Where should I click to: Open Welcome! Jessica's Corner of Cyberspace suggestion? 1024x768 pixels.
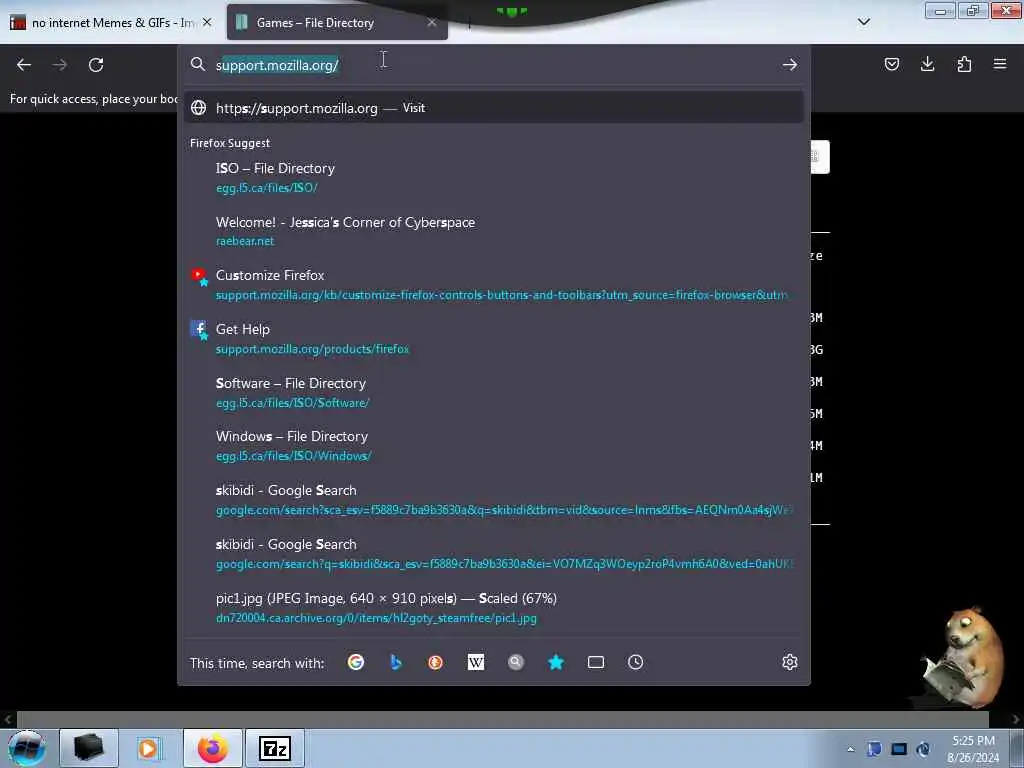494,231
